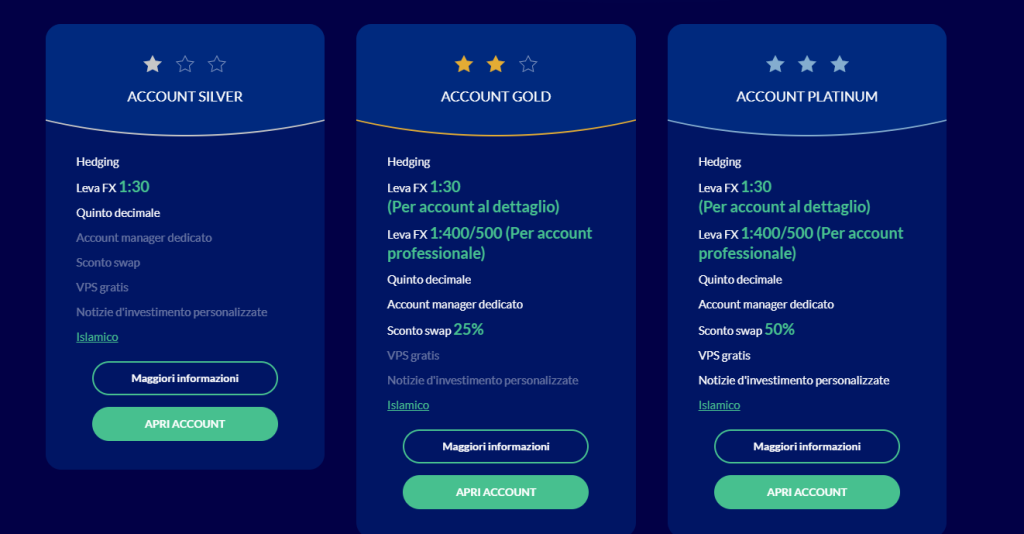
Task: Click APRI ACCOUNT under Account Gold
Action: coord(496,492)
